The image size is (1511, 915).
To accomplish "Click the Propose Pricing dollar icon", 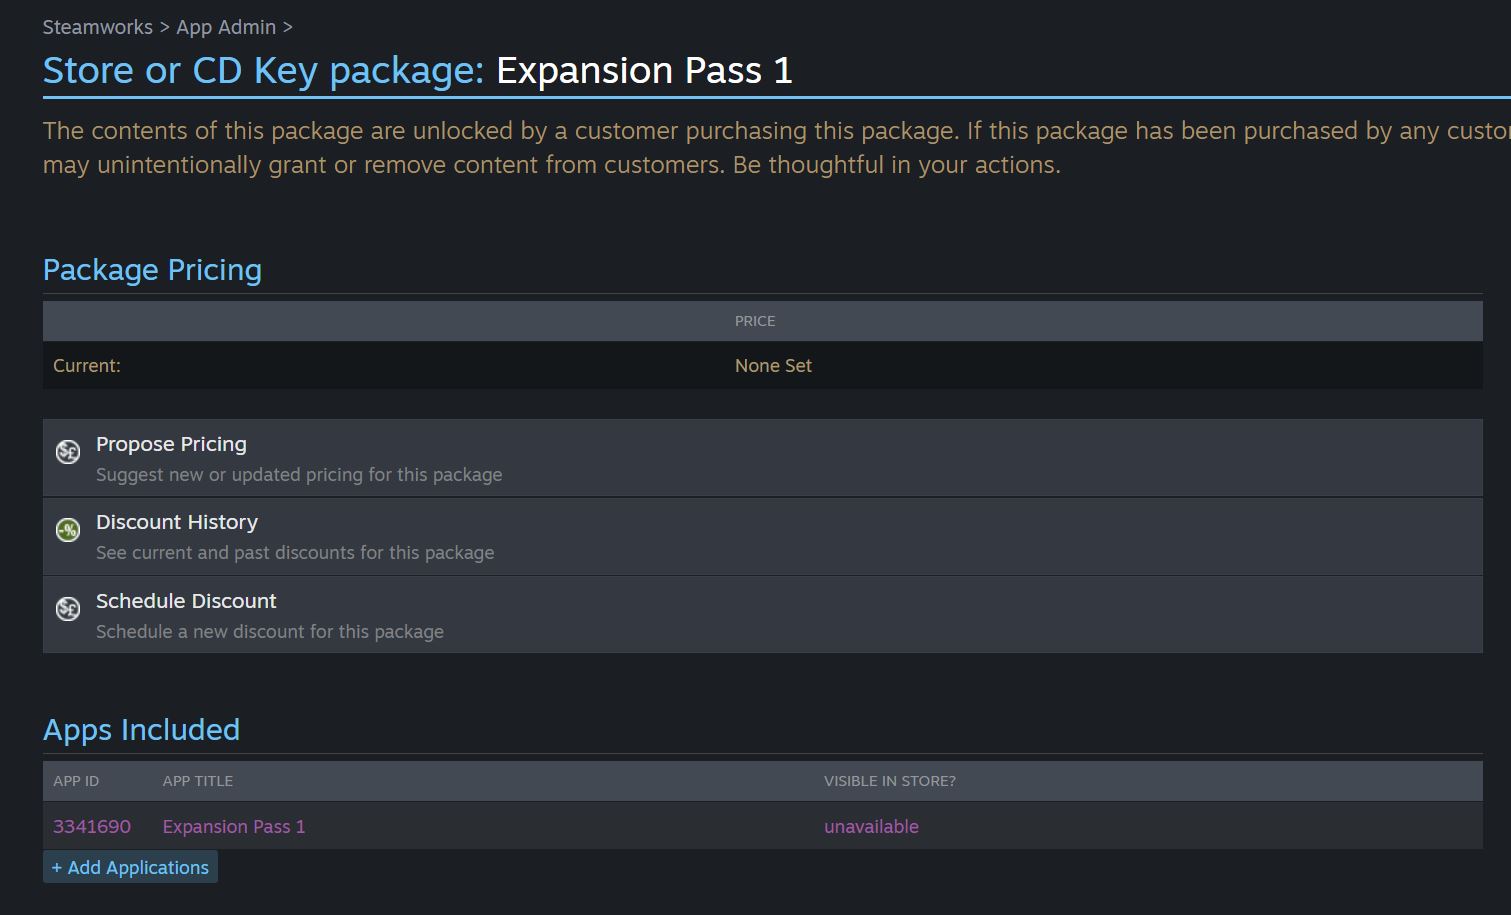I will [67, 451].
